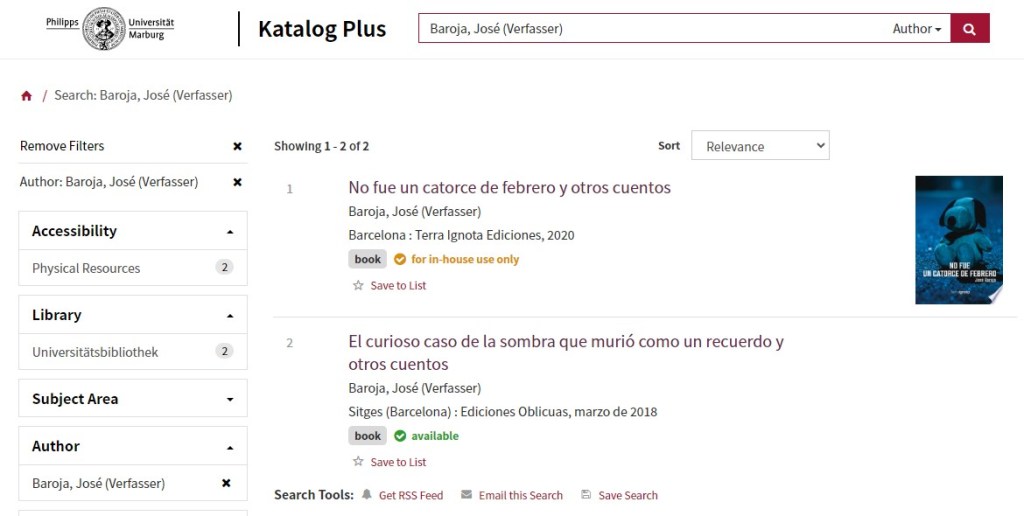Star the second result to save it
The width and height of the screenshot is (1024, 516).
click(x=358, y=462)
